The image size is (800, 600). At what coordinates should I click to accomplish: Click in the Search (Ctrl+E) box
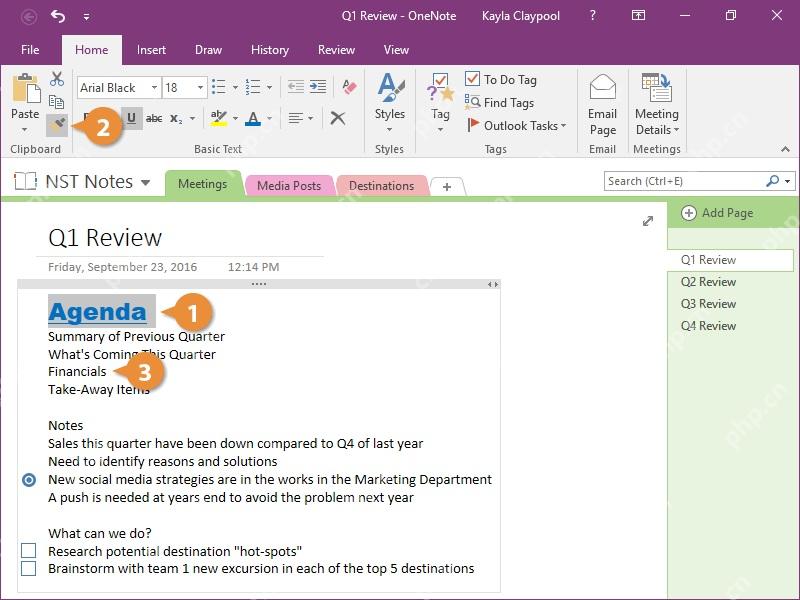pyautogui.click(x=684, y=181)
